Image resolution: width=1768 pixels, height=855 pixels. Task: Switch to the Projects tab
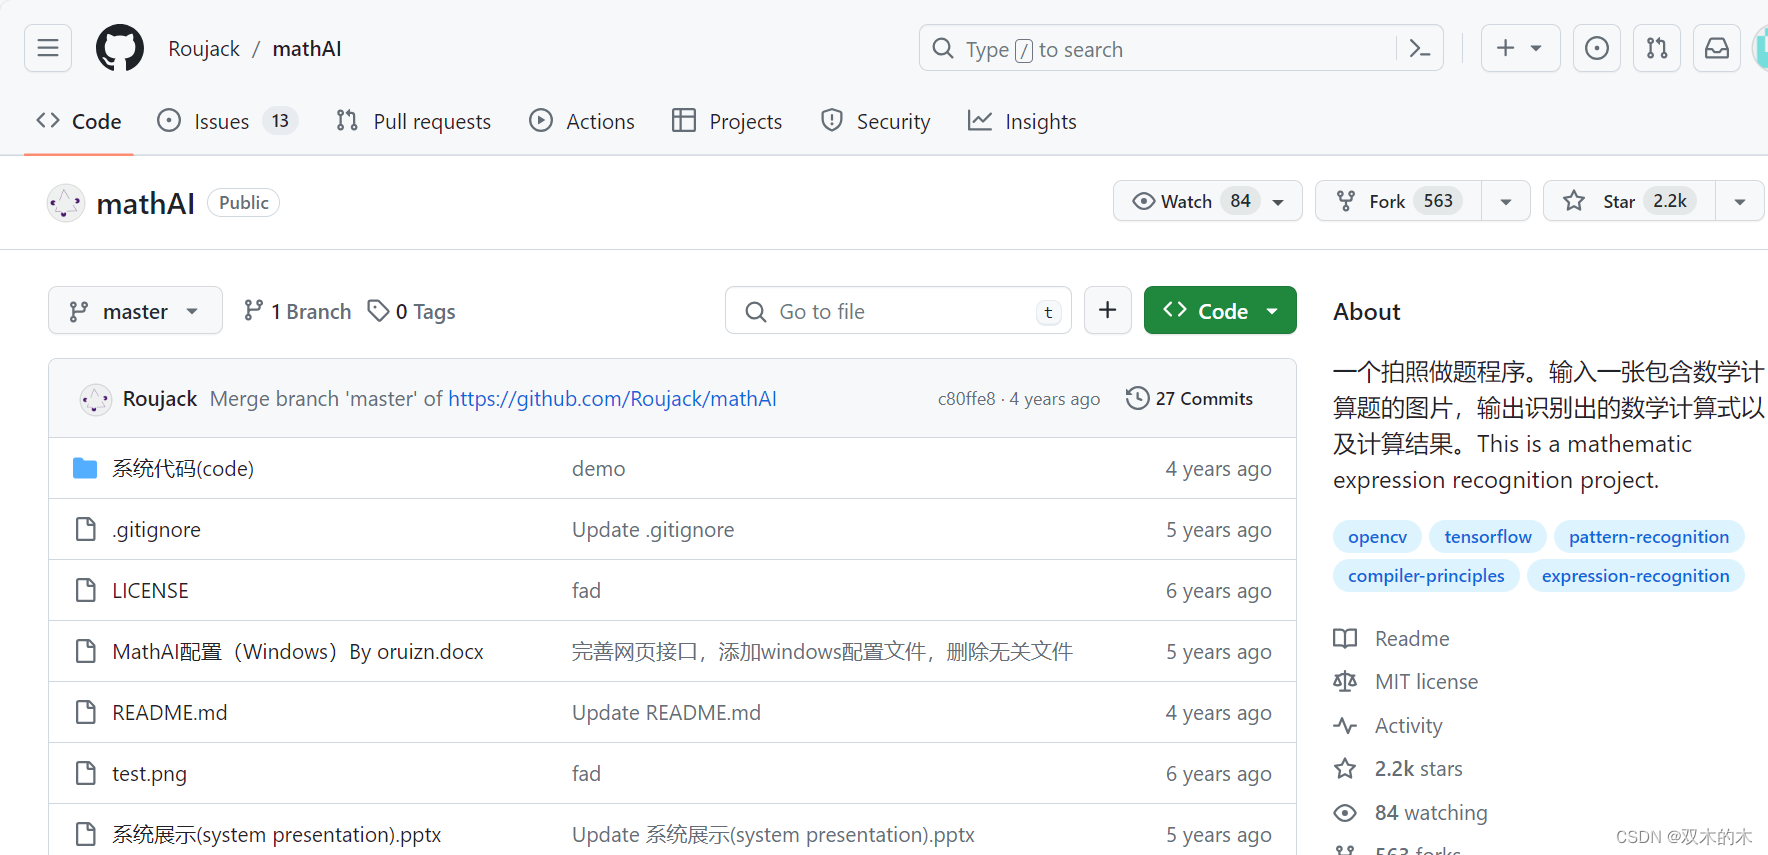pos(727,121)
